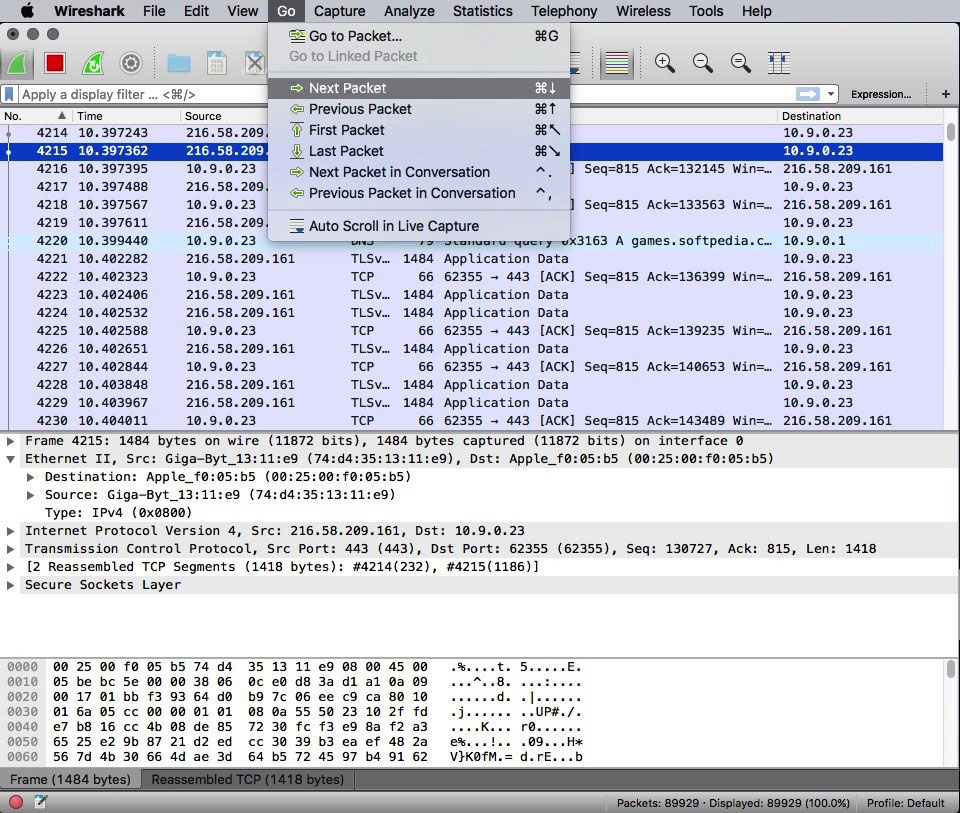Screen dimensions: 960x813
Task: Open the Telephony menu
Action: coord(564,11)
